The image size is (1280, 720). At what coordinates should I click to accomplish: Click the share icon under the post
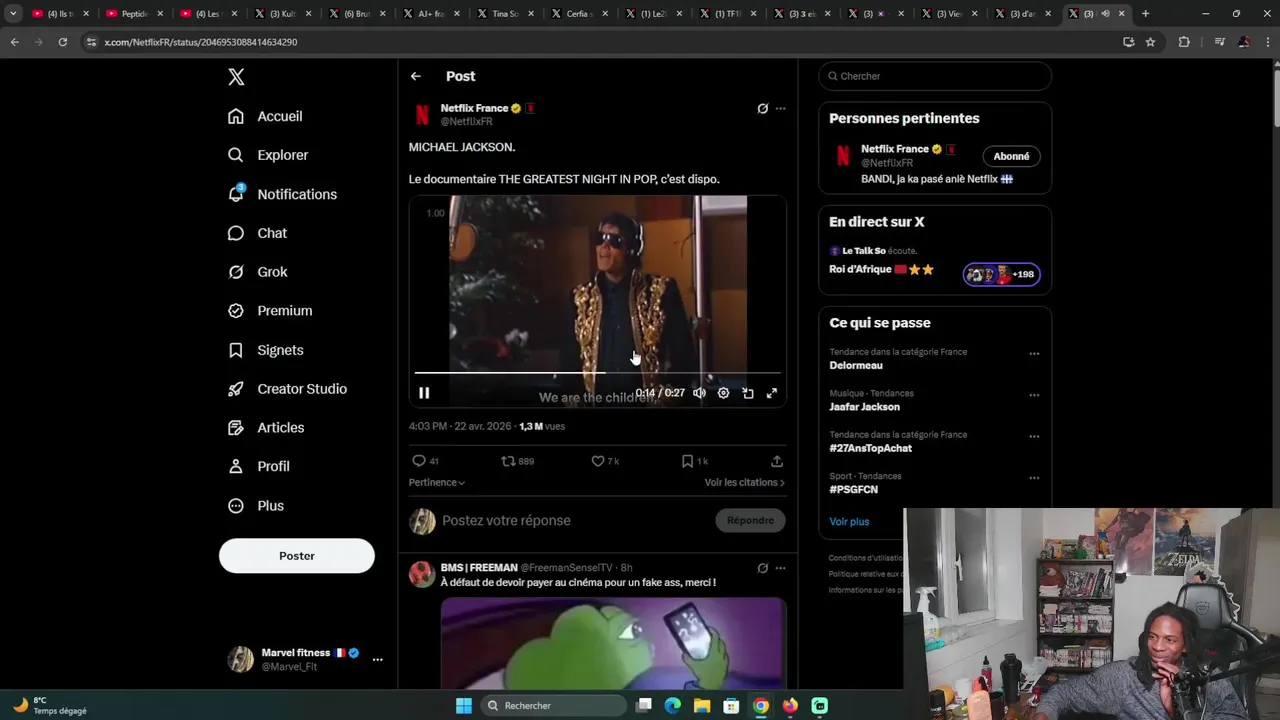pyautogui.click(x=777, y=461)
